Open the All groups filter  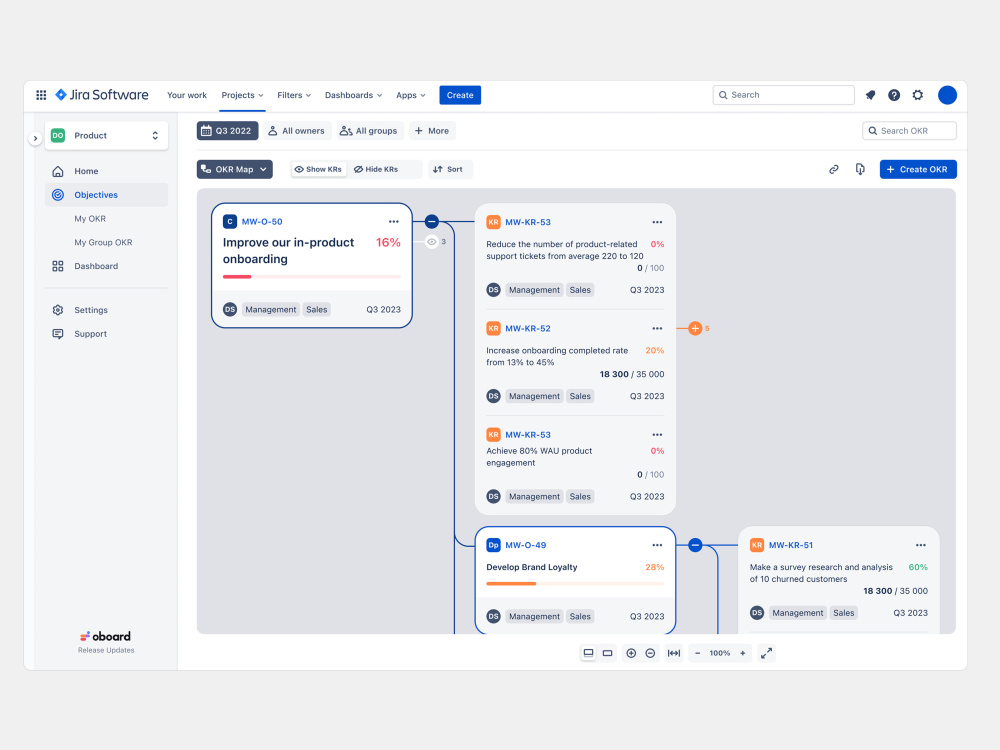tap(369, 131)
